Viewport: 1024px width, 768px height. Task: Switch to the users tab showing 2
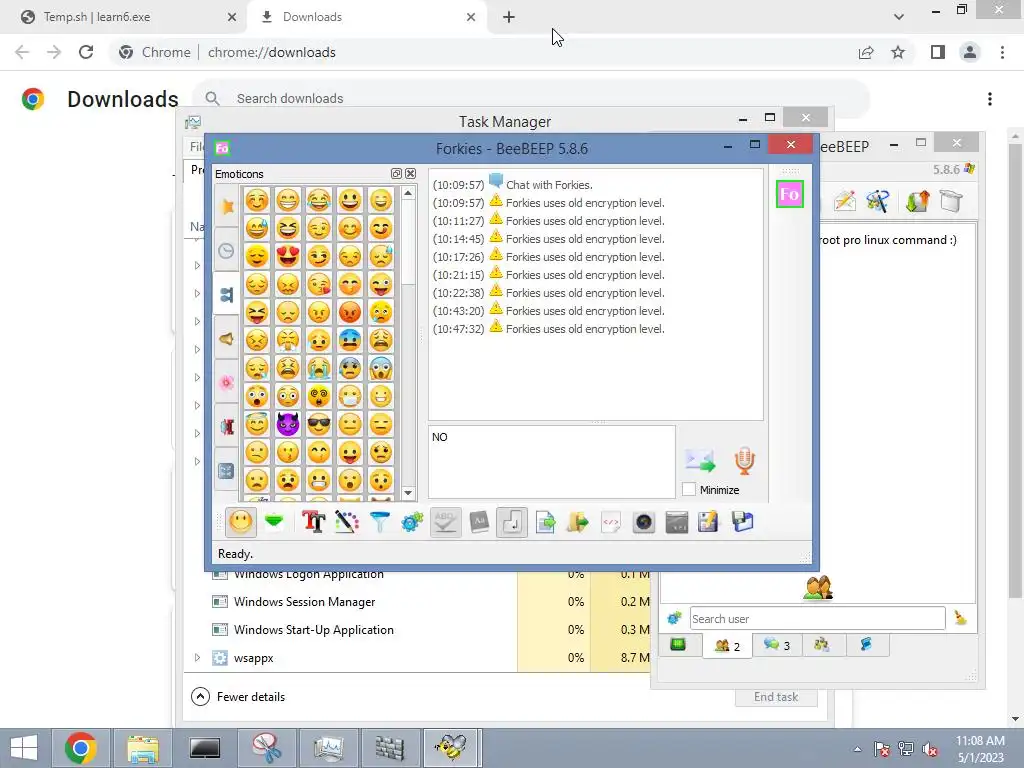click(x=727, y=646)
